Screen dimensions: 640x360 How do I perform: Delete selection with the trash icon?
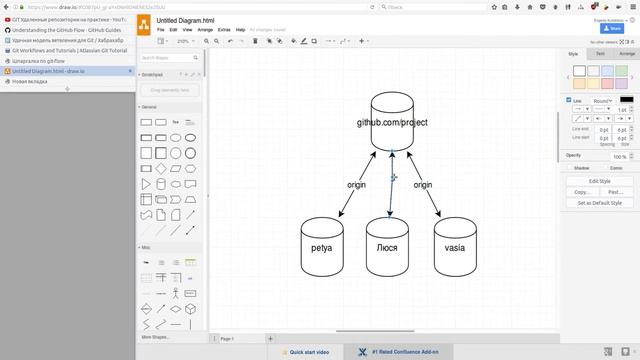coord(255,41)
